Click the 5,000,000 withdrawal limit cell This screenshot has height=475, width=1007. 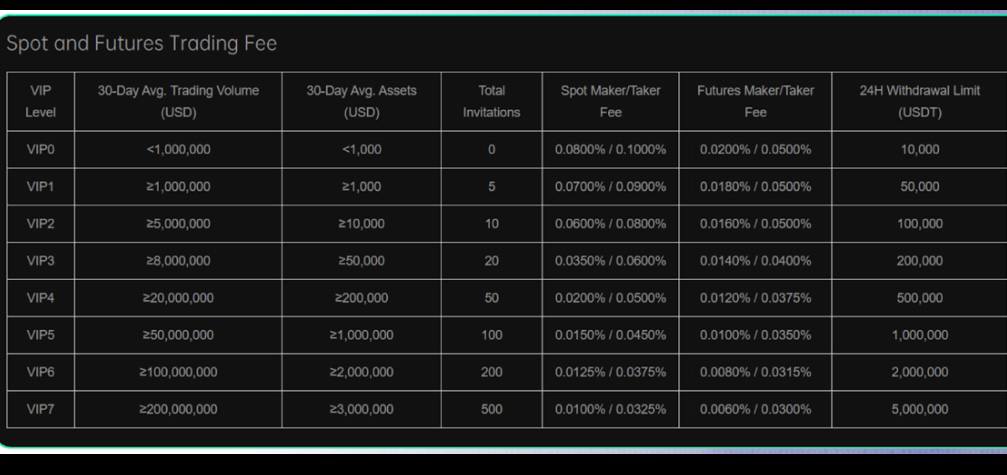click(919, 409)
